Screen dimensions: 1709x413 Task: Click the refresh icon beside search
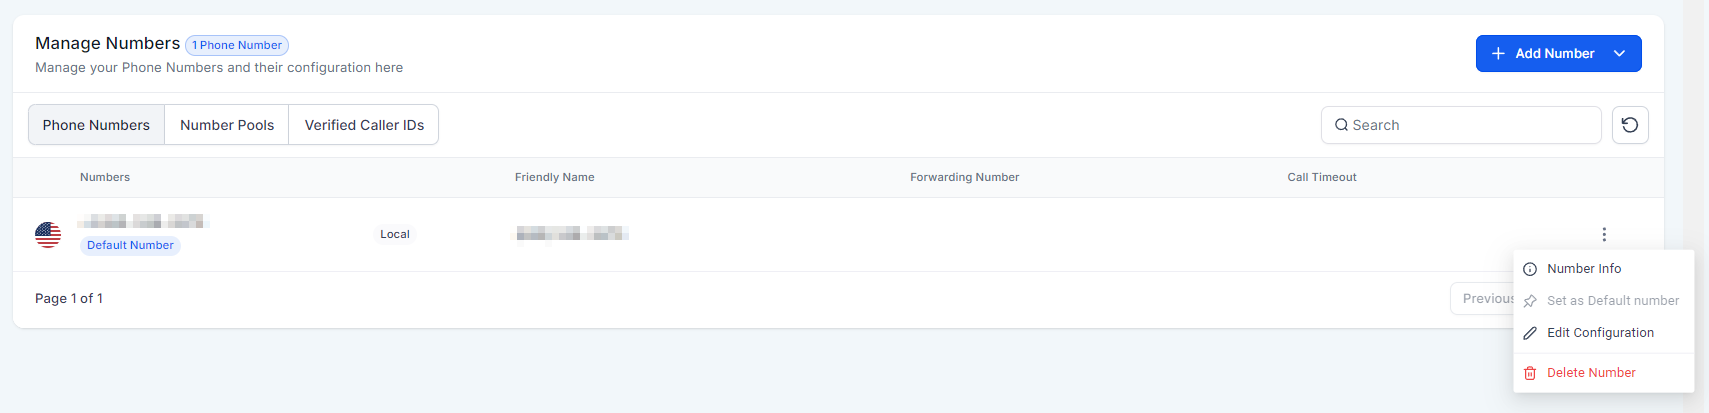[x=1630, y=125]
